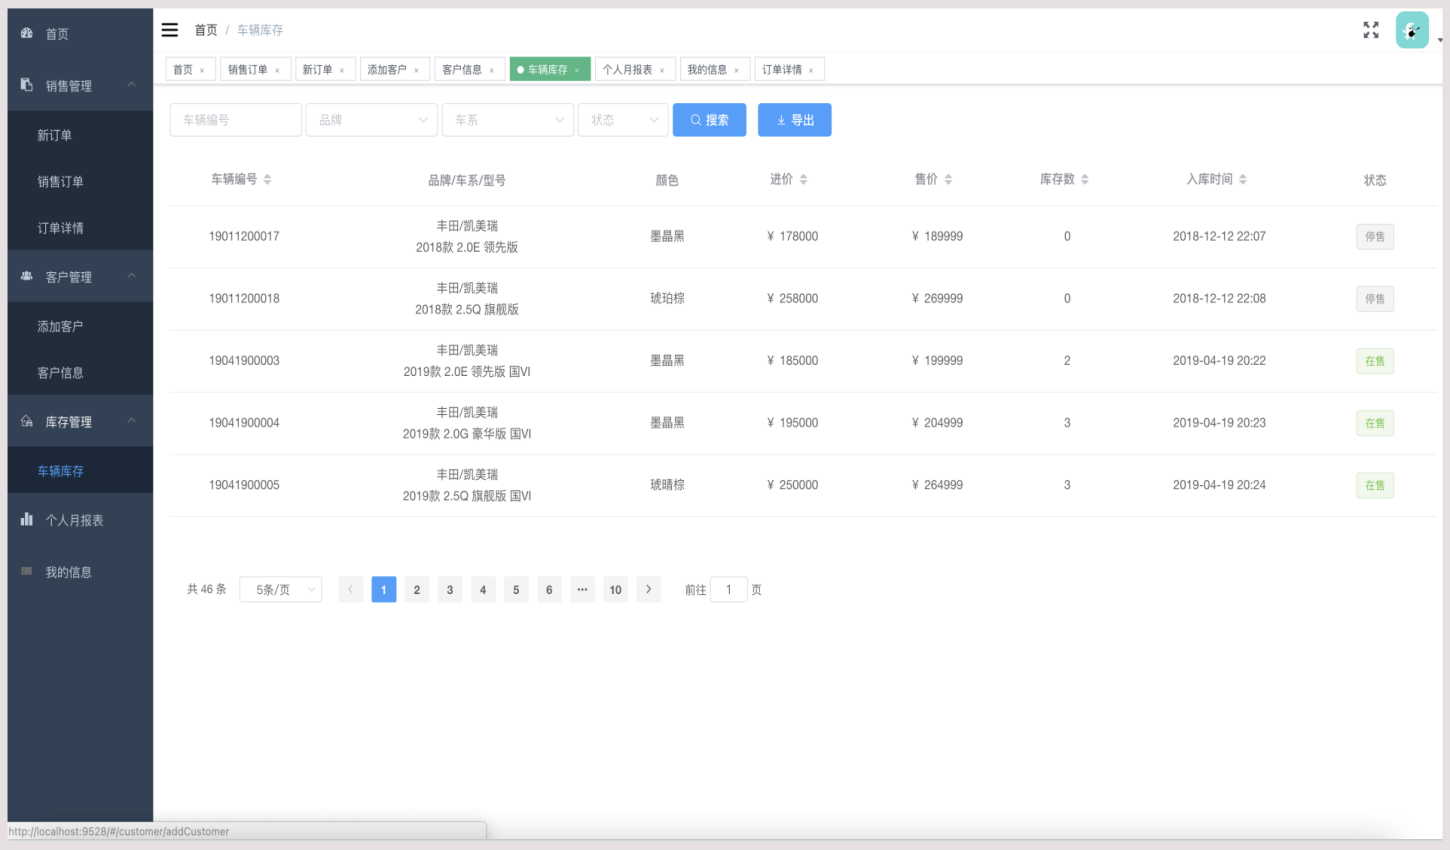This screenshot has height=850, width=1450.
Task: Click price ¥ 269999 cell
Action: (937, 298)
